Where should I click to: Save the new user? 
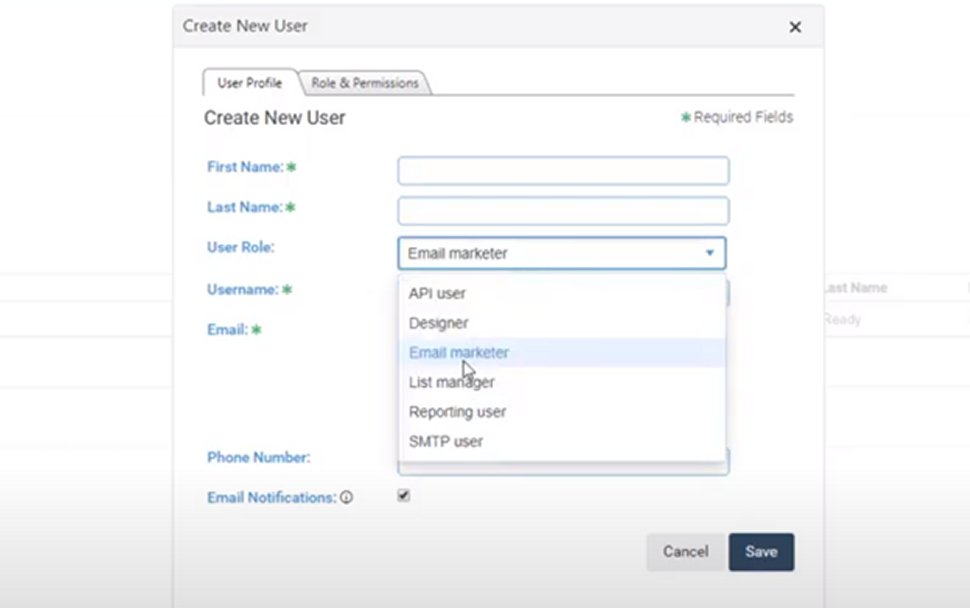tap(761, 551)
